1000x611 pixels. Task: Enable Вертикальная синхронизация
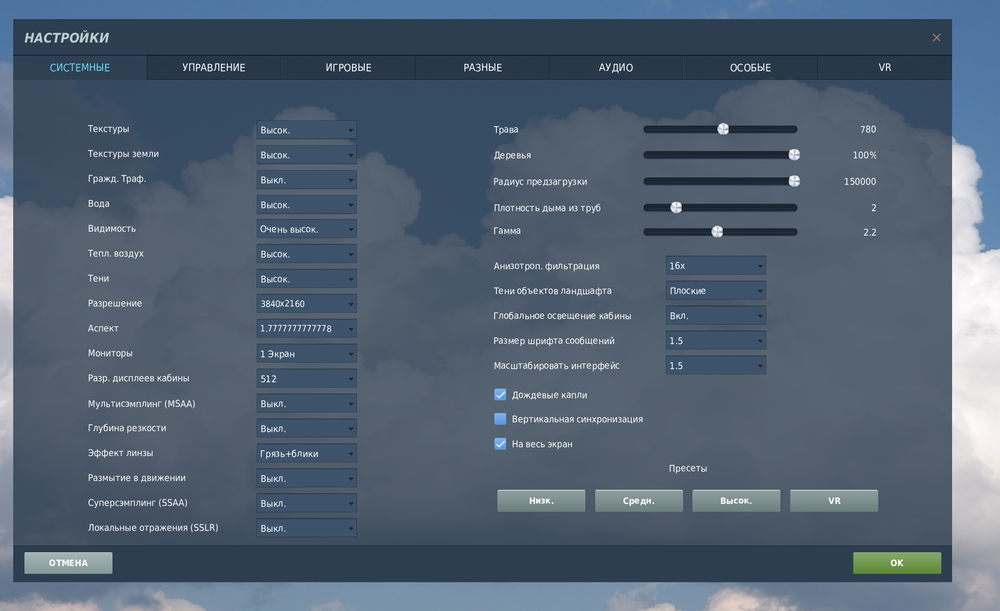point(500,419)
